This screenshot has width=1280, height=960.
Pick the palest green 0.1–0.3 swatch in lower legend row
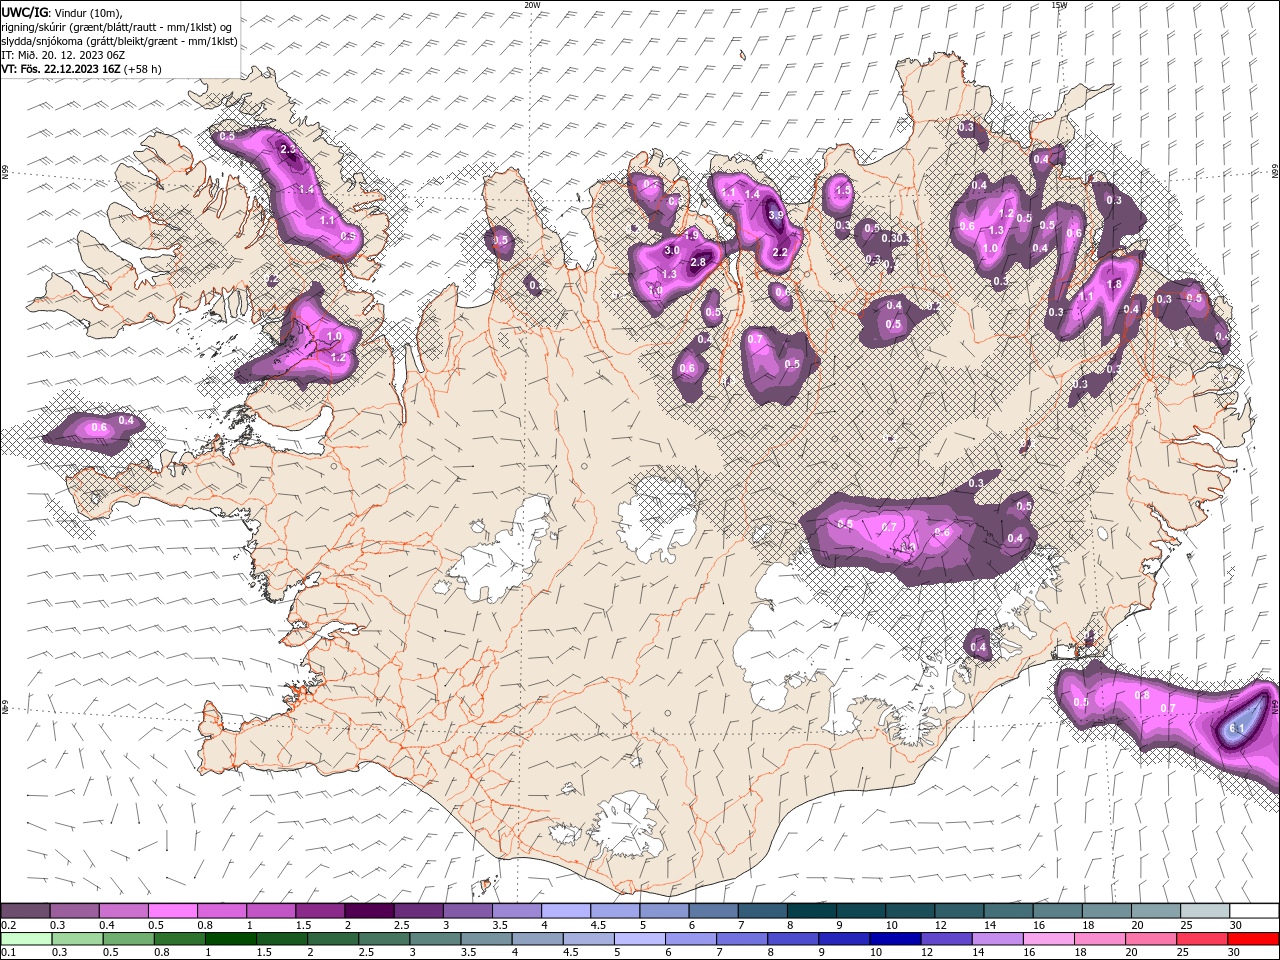point(26,939)
